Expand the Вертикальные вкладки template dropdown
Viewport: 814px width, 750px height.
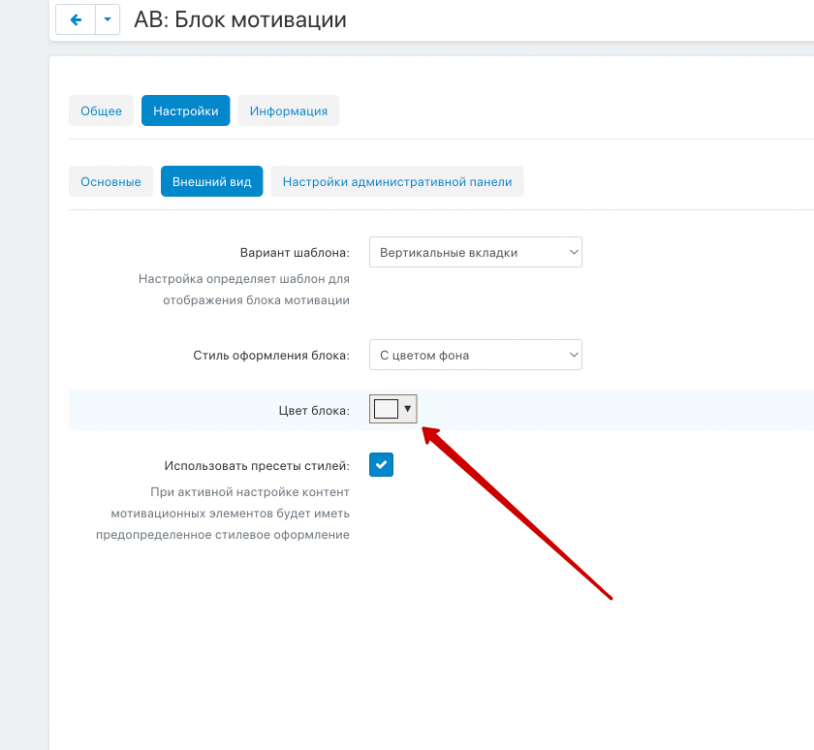(475, 253)
